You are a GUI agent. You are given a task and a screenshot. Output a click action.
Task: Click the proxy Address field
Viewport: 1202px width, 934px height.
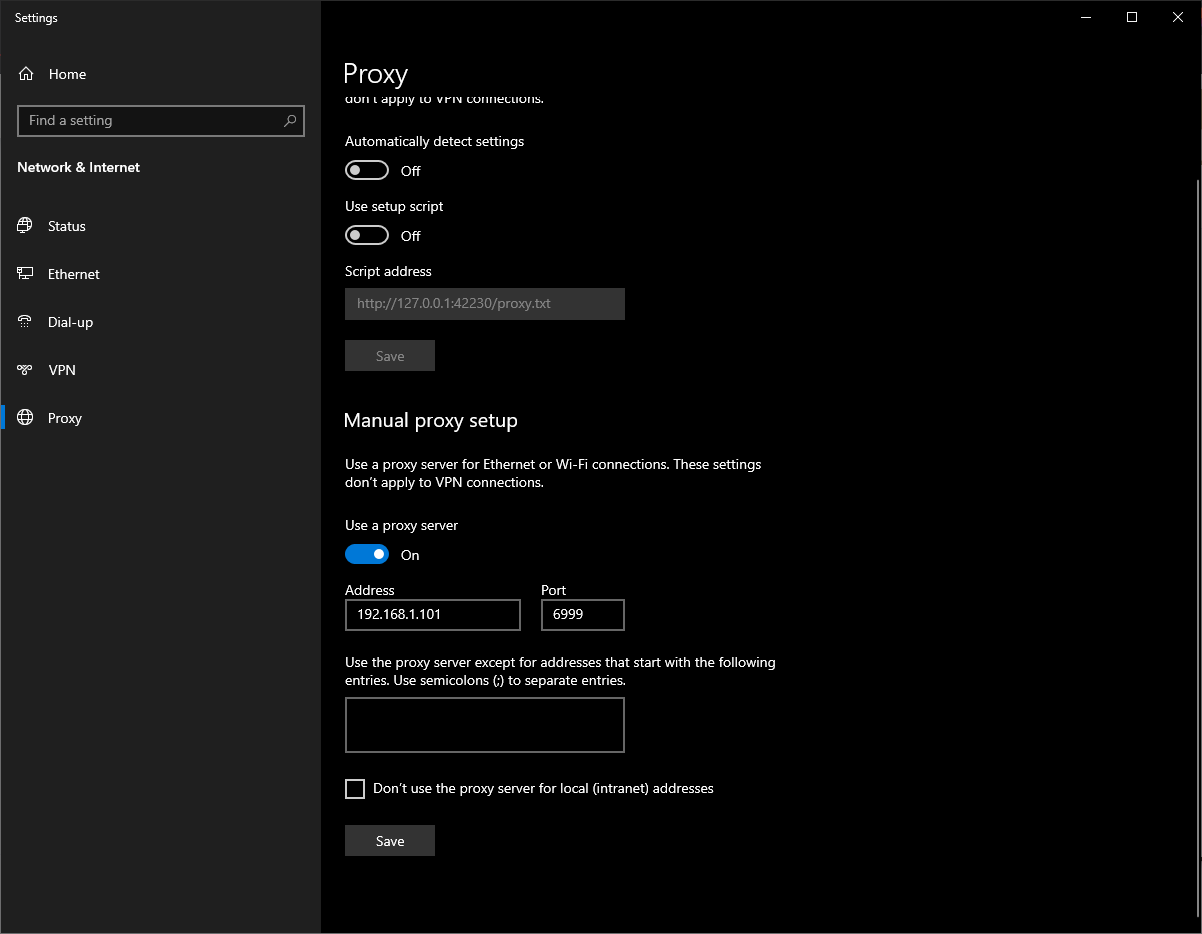[432, 615]
